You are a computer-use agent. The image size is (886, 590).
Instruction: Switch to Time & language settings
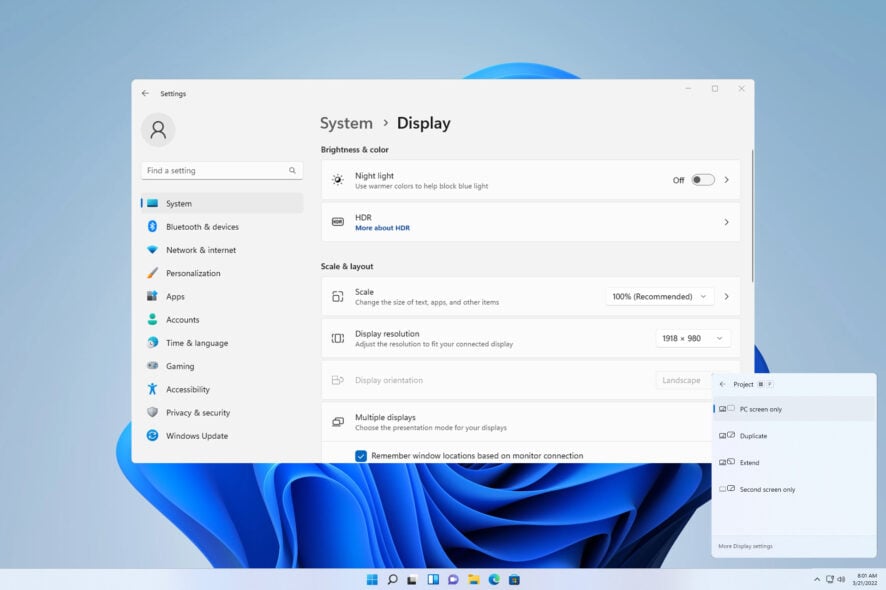pos(222,343)
